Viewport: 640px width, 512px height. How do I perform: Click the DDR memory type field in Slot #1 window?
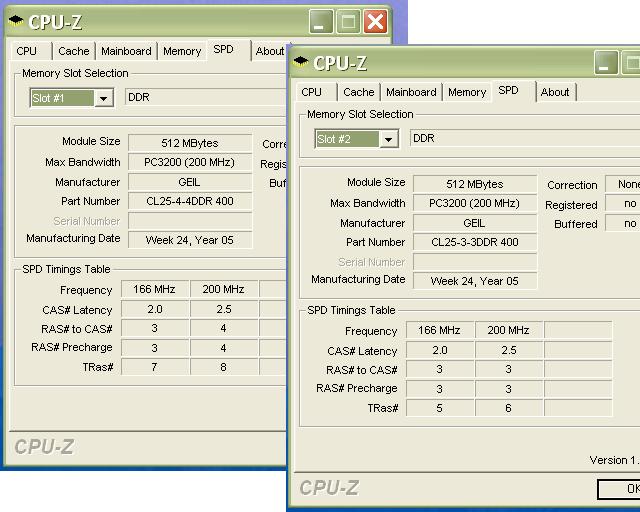[x=205, y=97]
